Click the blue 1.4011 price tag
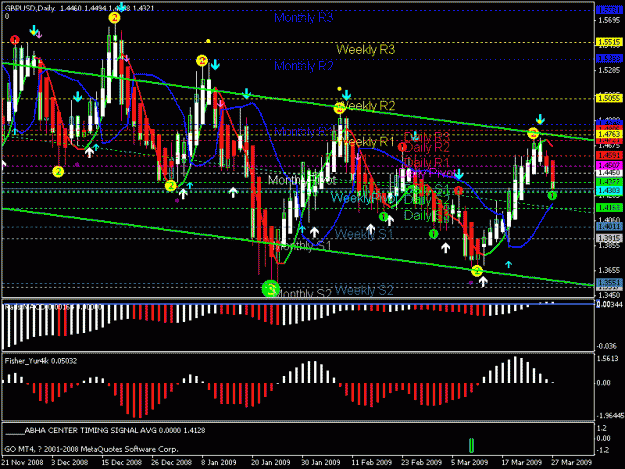The width and height of the screenshot is (625, 469). point(609,226)
